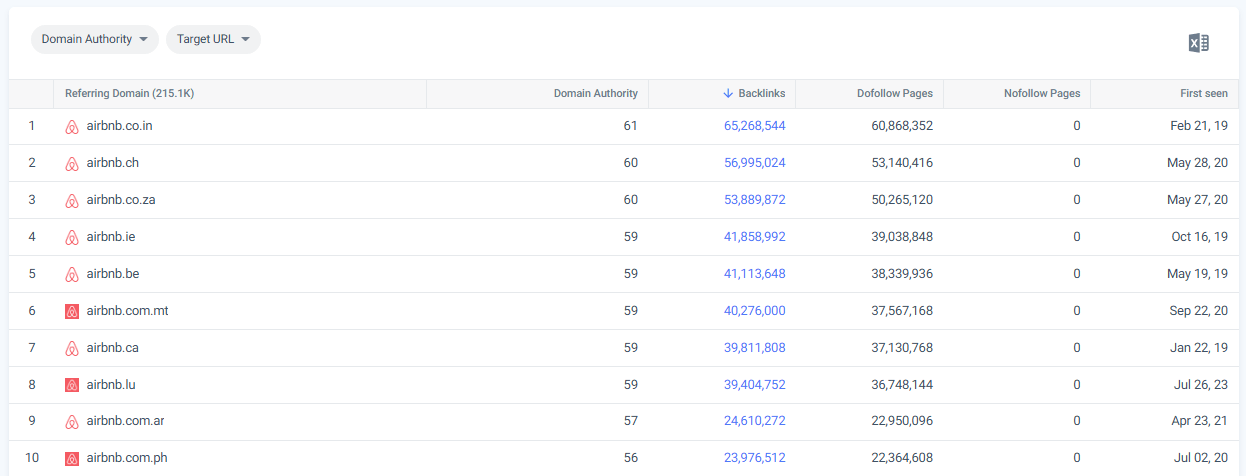Click the airbnb.com.ar favicon icon
The height and width of the screenshot is (476, 1246).
[x=72, y=422]
